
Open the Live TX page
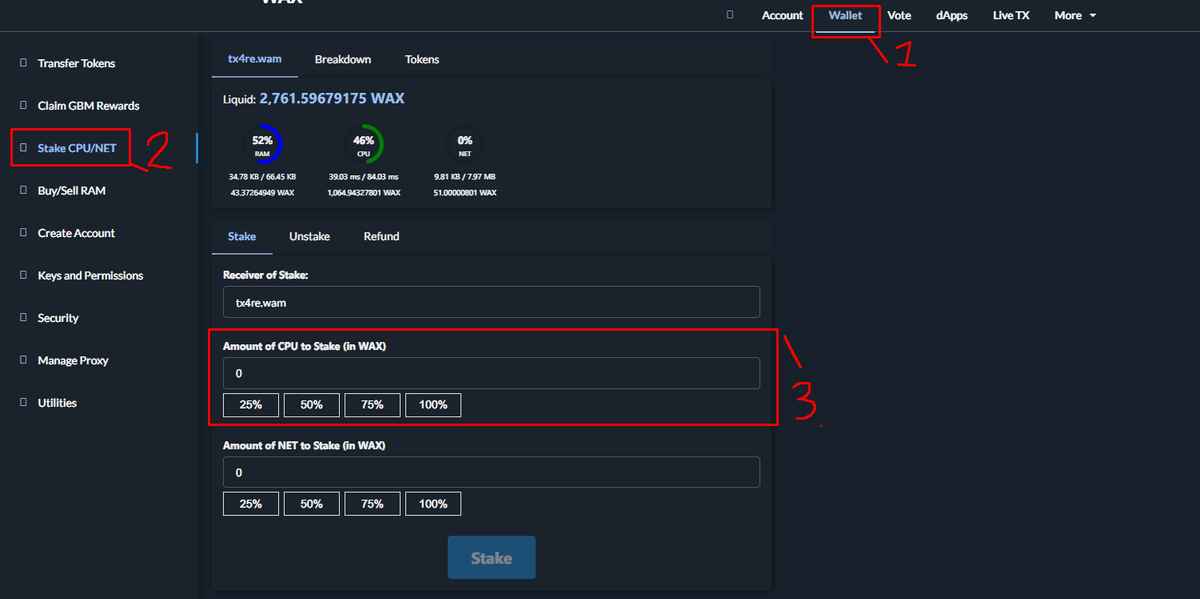click(x=1011, y=15)
